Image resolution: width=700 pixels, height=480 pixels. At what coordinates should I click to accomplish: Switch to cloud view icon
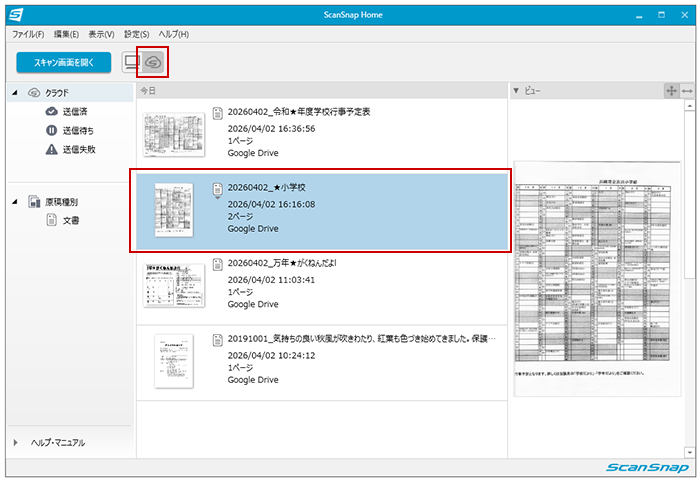[x=153, y=62]
